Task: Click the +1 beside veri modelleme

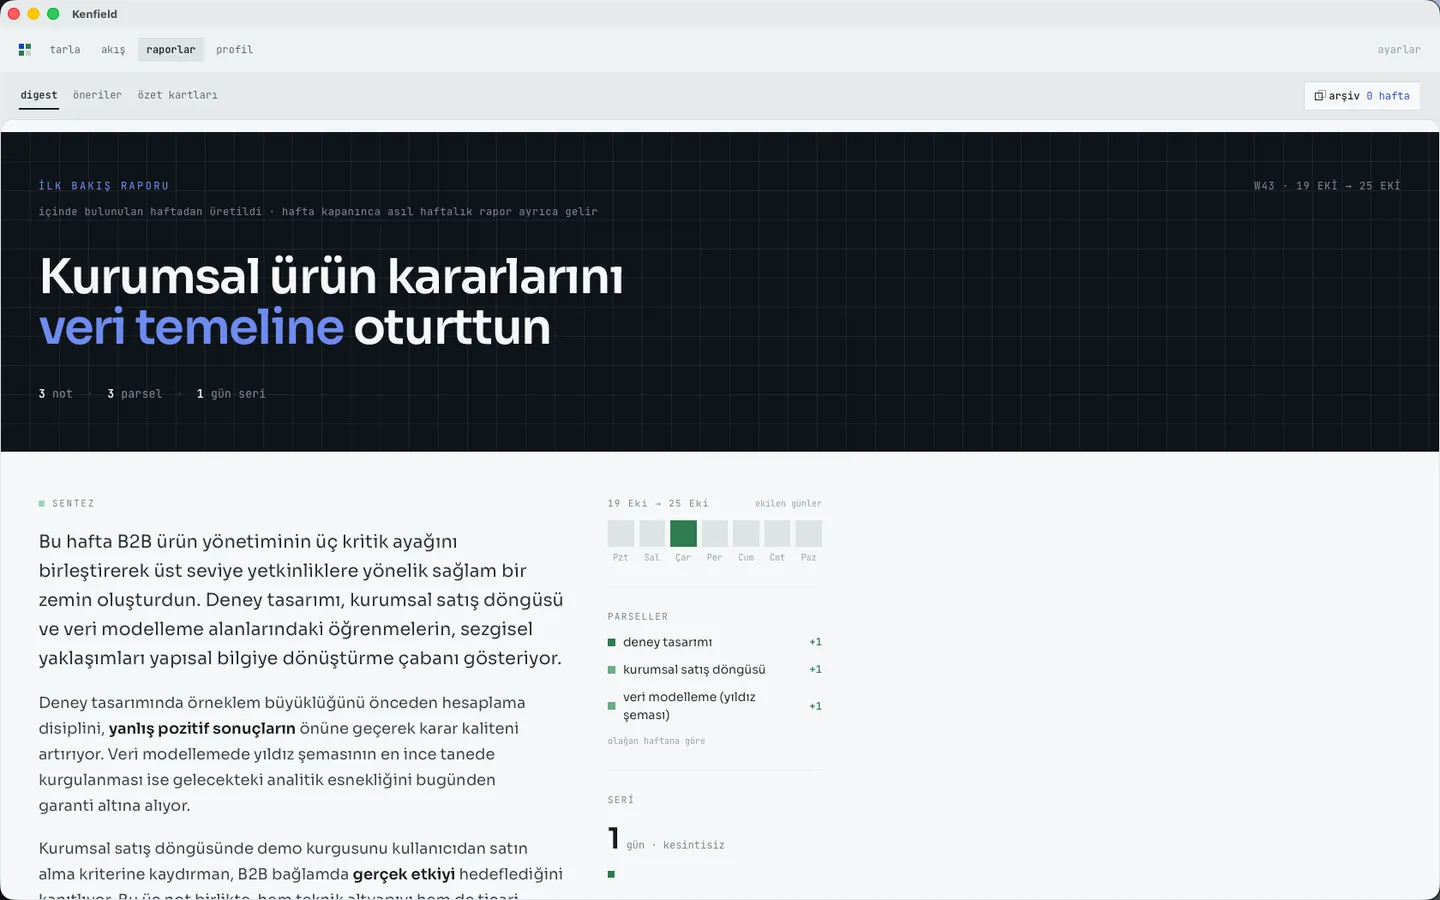Action: click(815, 706)
